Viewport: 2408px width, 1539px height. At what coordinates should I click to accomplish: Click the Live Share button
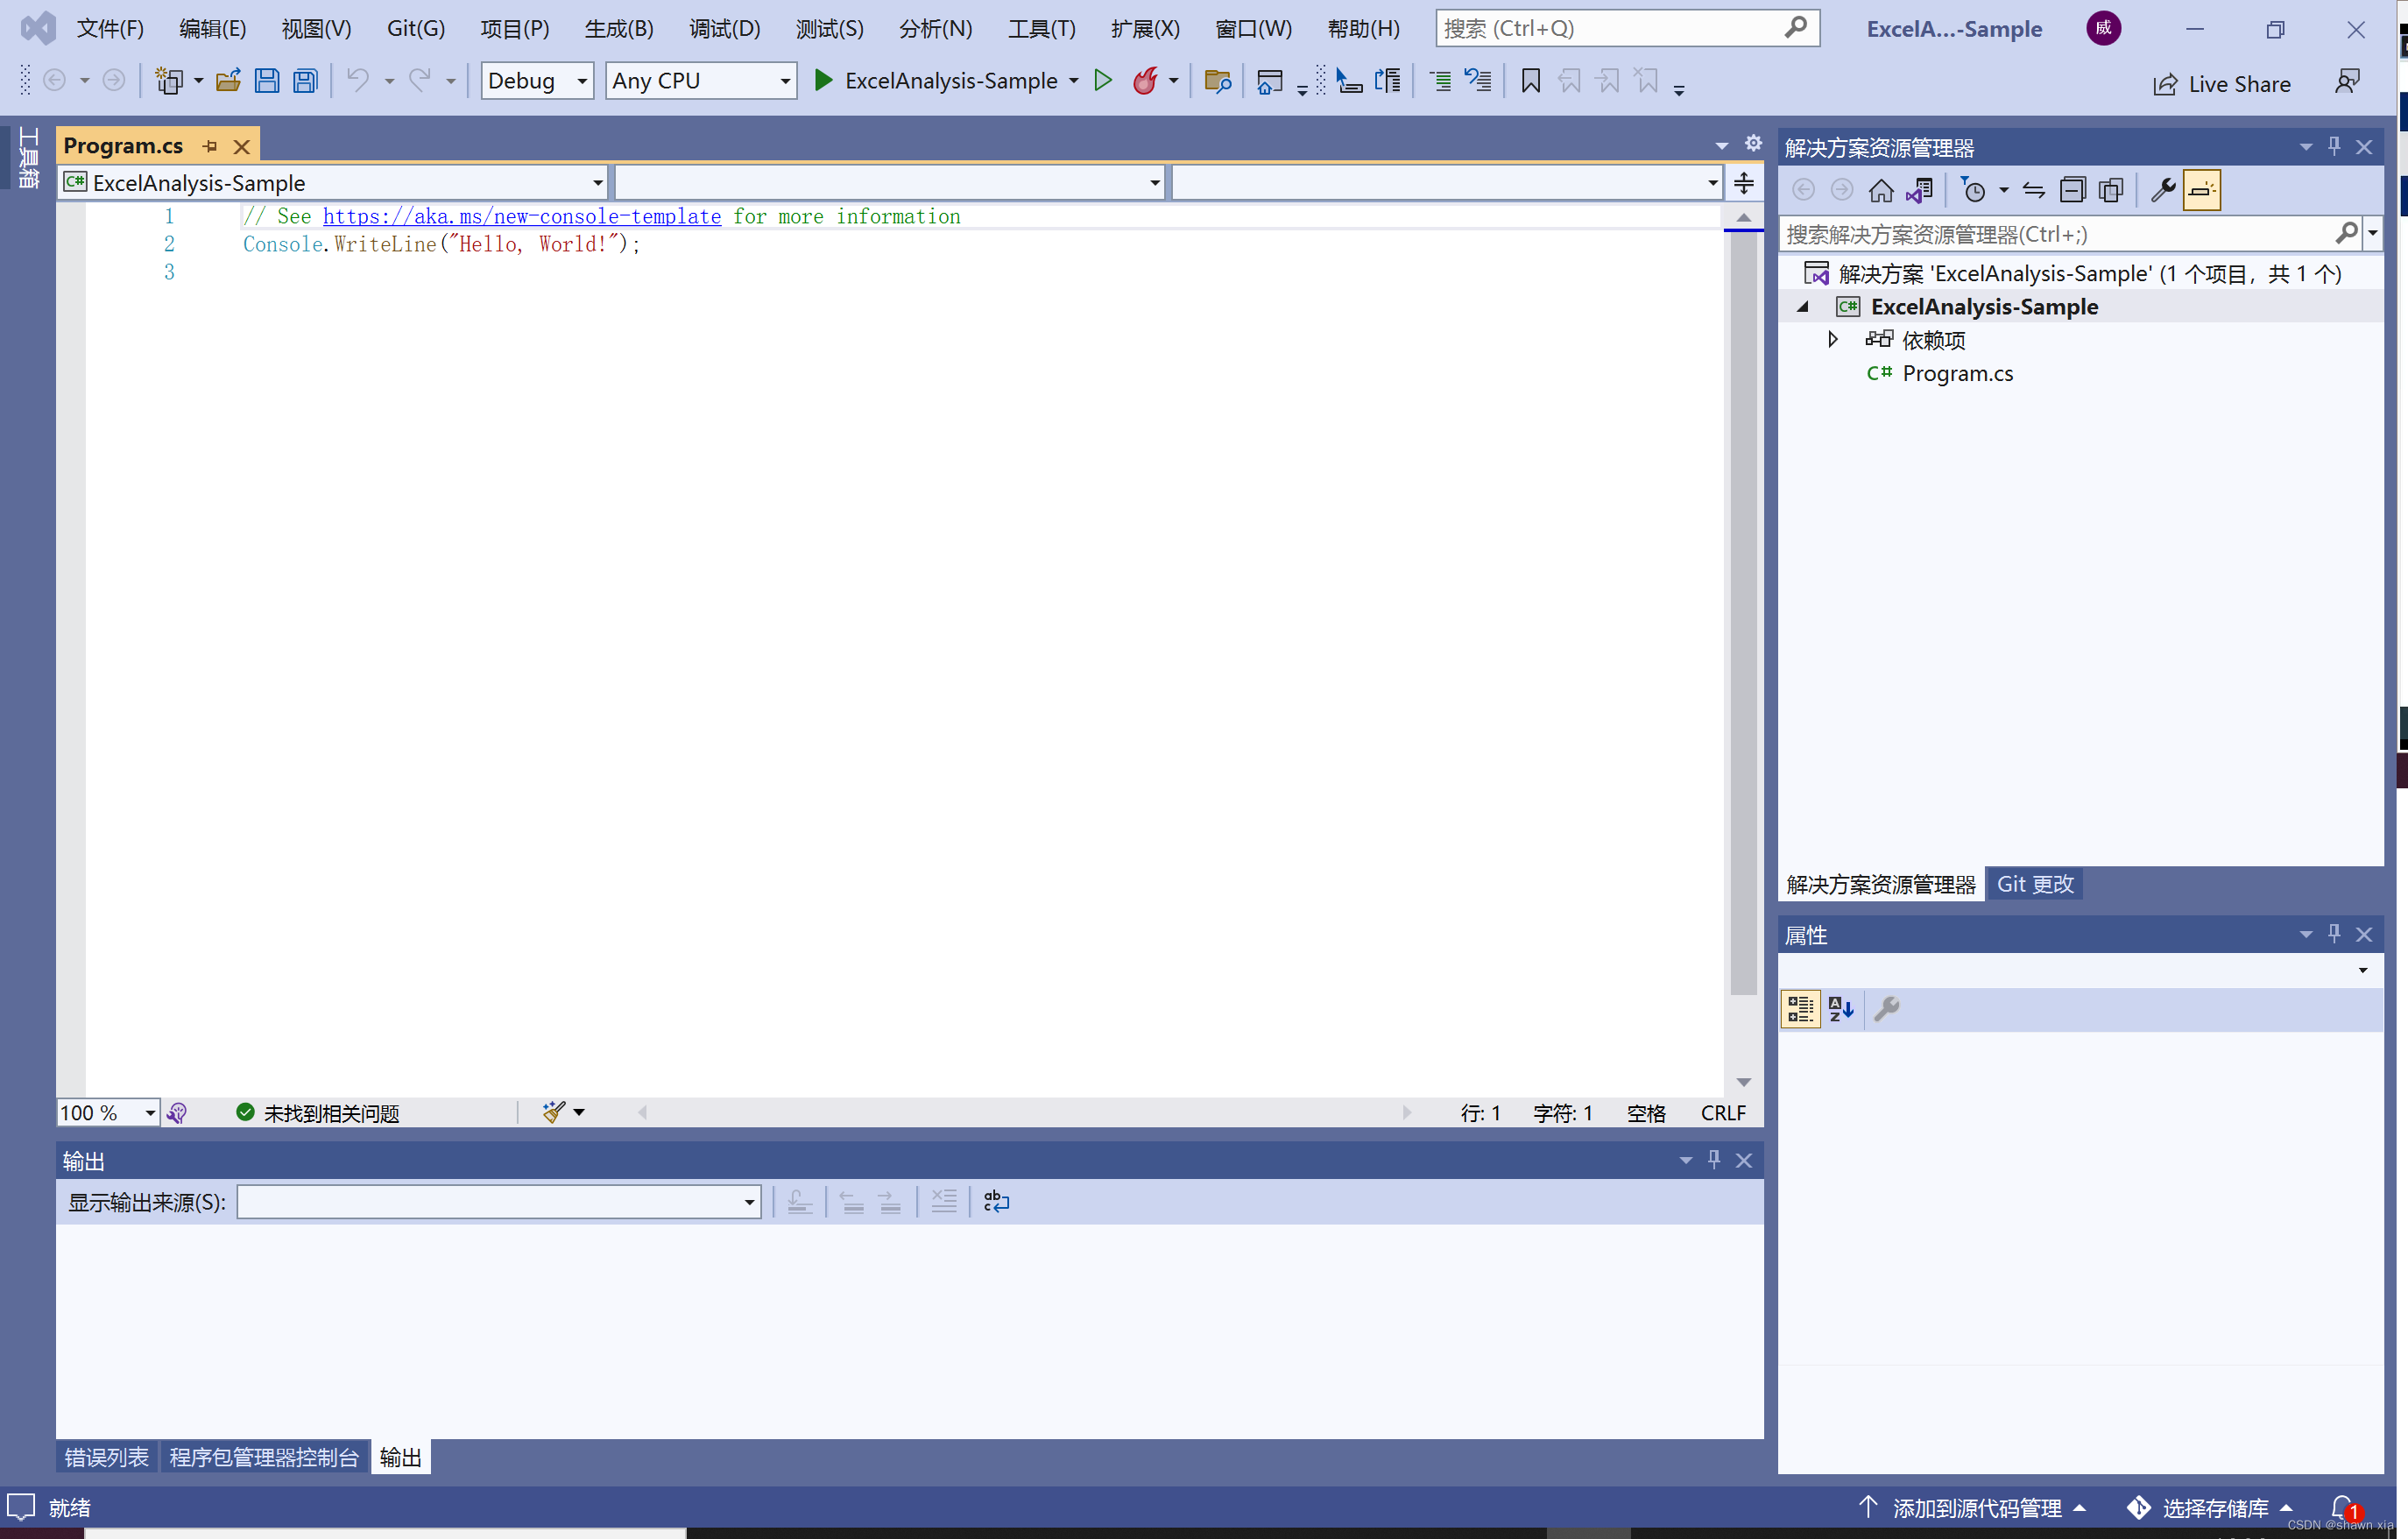tap(2222, 84)
